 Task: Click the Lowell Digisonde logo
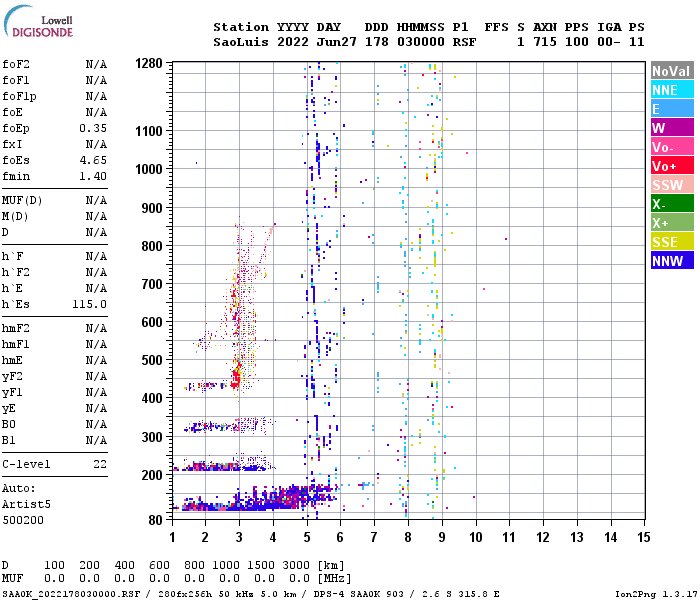[38, 22]
